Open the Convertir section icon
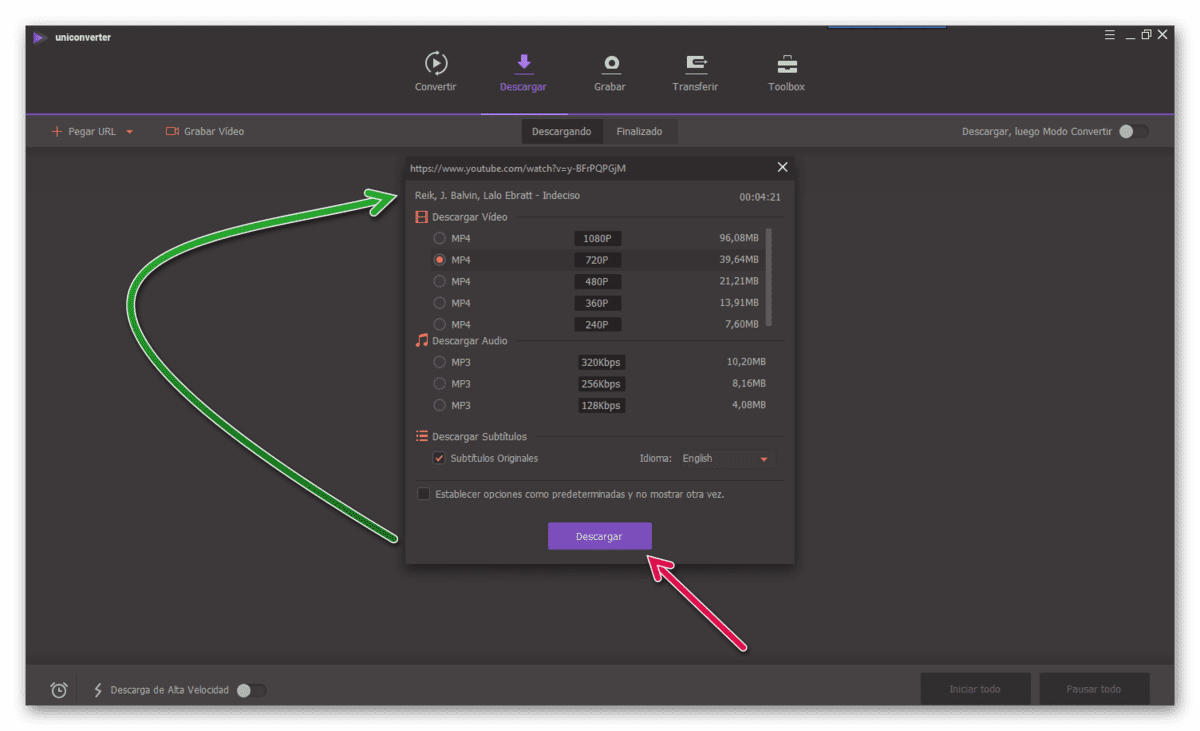Viewport: 1200px width, 731px height. (436, 64)
